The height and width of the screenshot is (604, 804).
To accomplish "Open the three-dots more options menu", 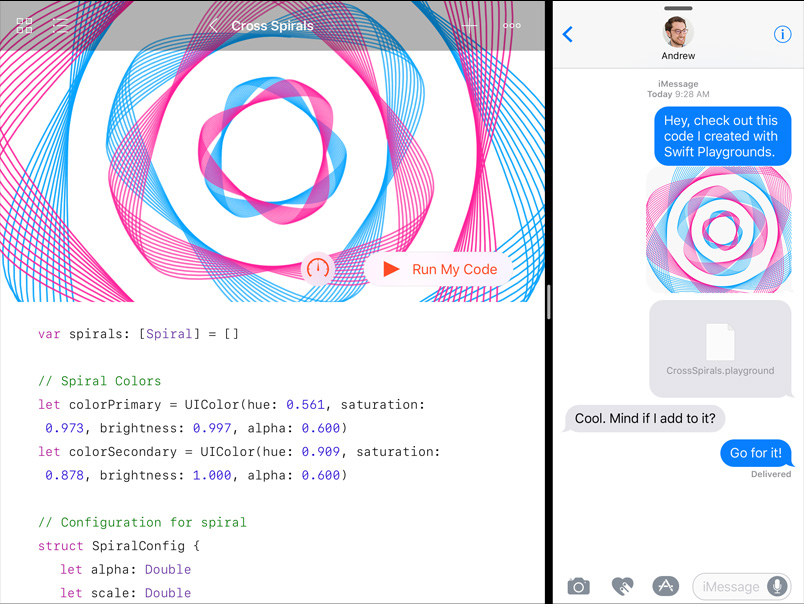I will 511,26.
